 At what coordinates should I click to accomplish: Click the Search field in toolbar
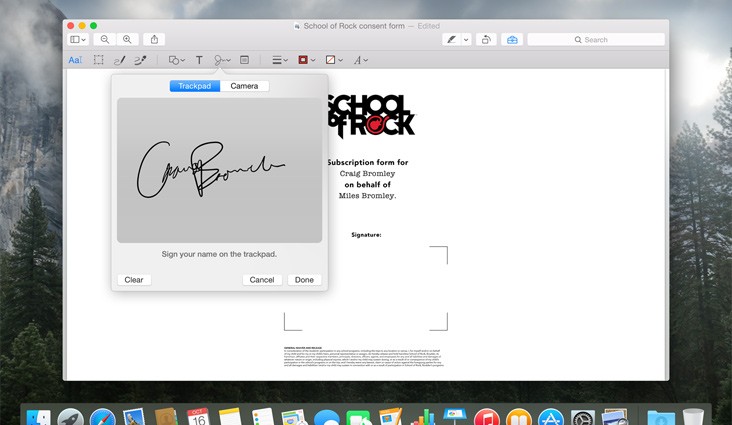tap(596, 39)
